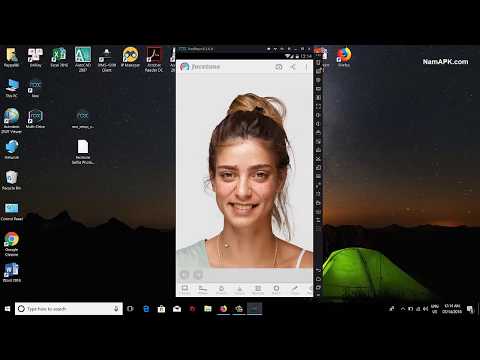Screen dimensions: 480x360
Task: Open the Network desktop icon
Action: pyautogui.click(x=12, y=149)
